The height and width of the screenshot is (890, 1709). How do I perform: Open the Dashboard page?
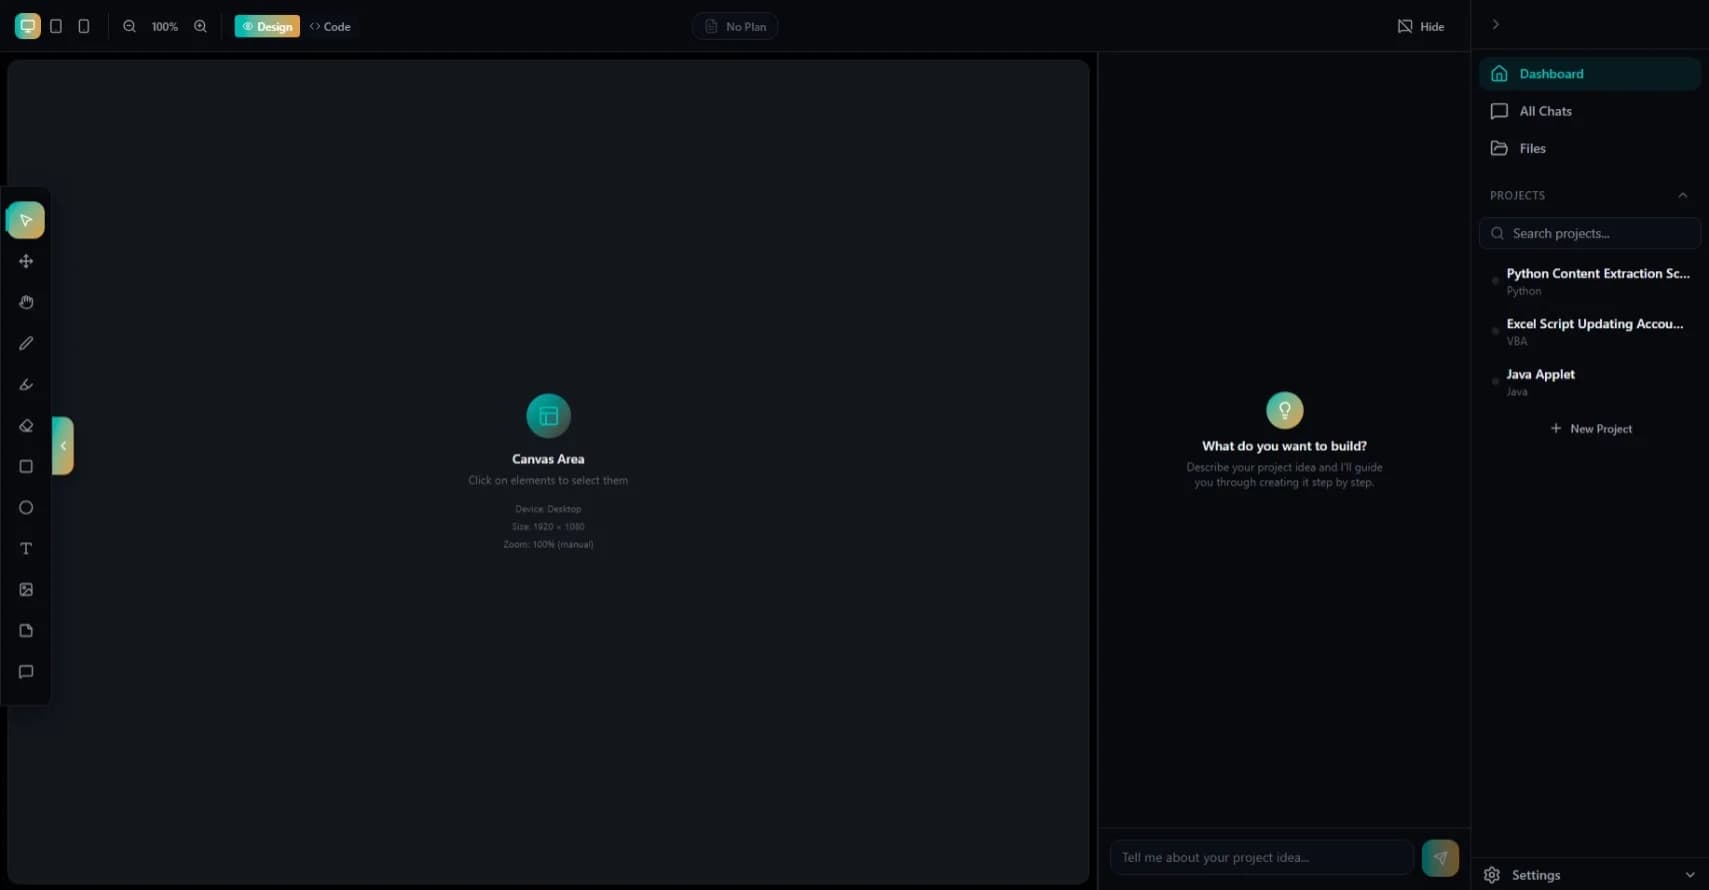point(1590,74)
